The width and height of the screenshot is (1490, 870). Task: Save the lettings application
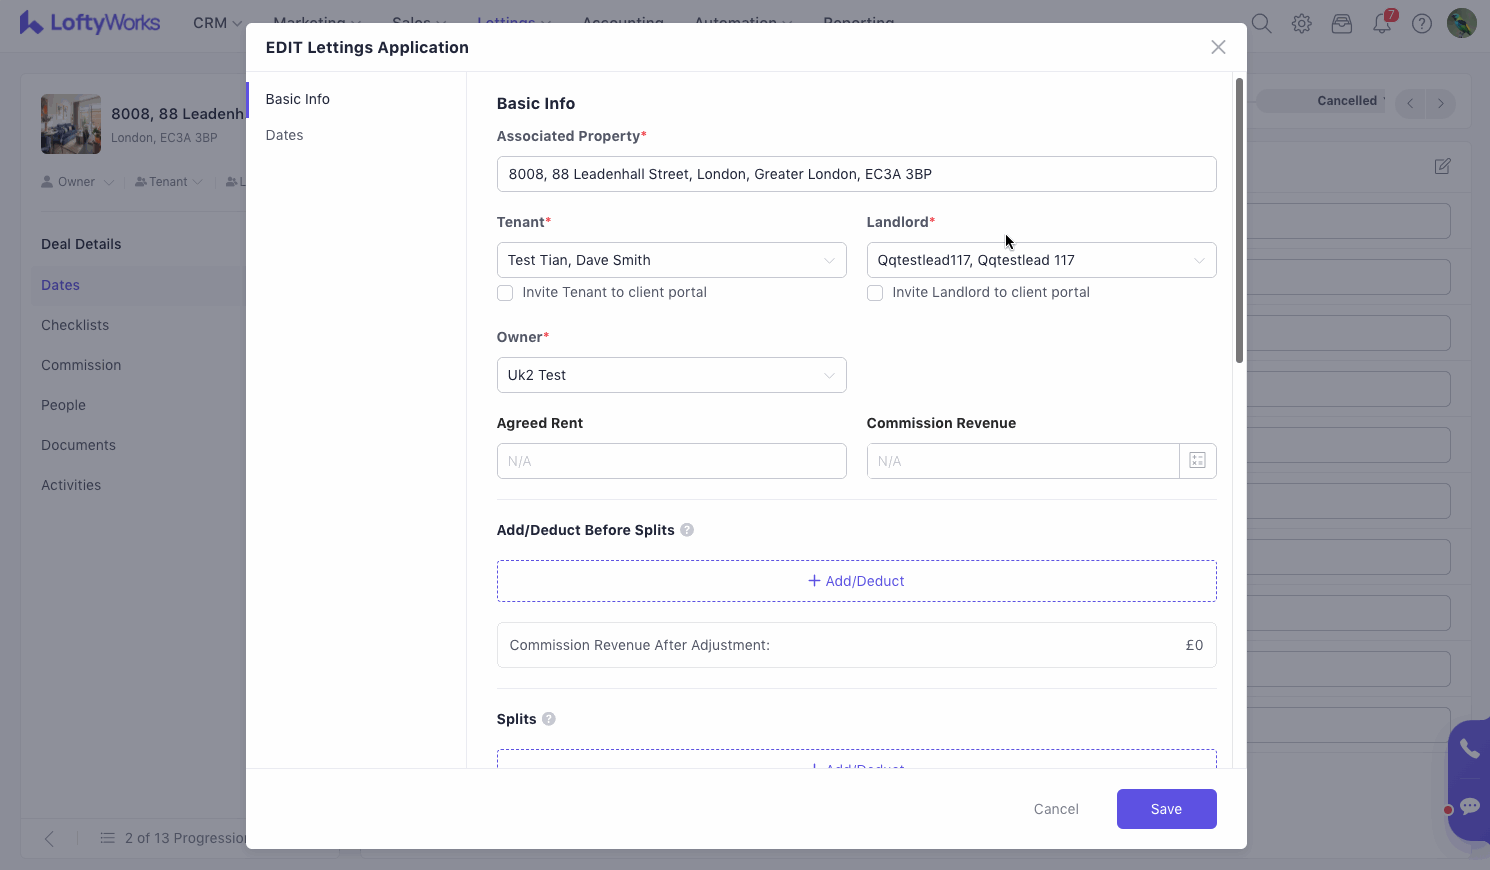click(1166, 809)
